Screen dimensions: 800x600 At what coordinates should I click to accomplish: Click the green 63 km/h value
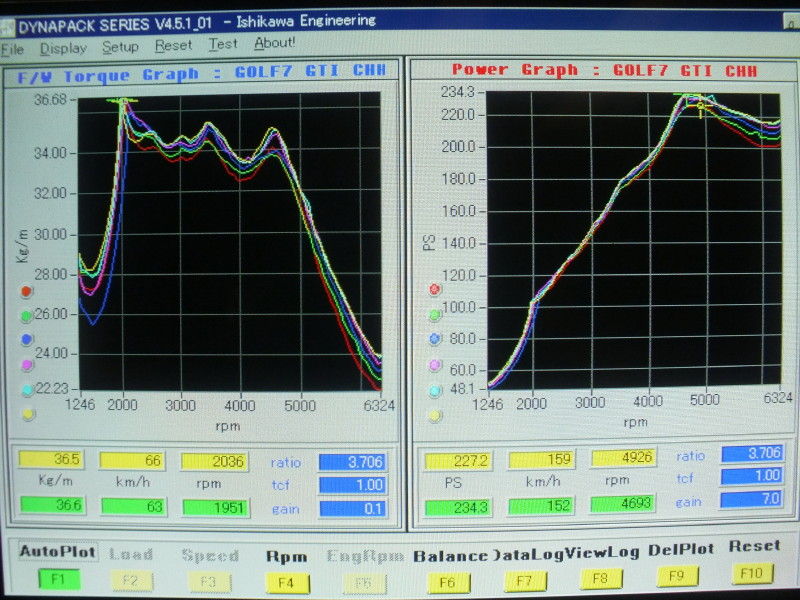[x=133, y=507]
